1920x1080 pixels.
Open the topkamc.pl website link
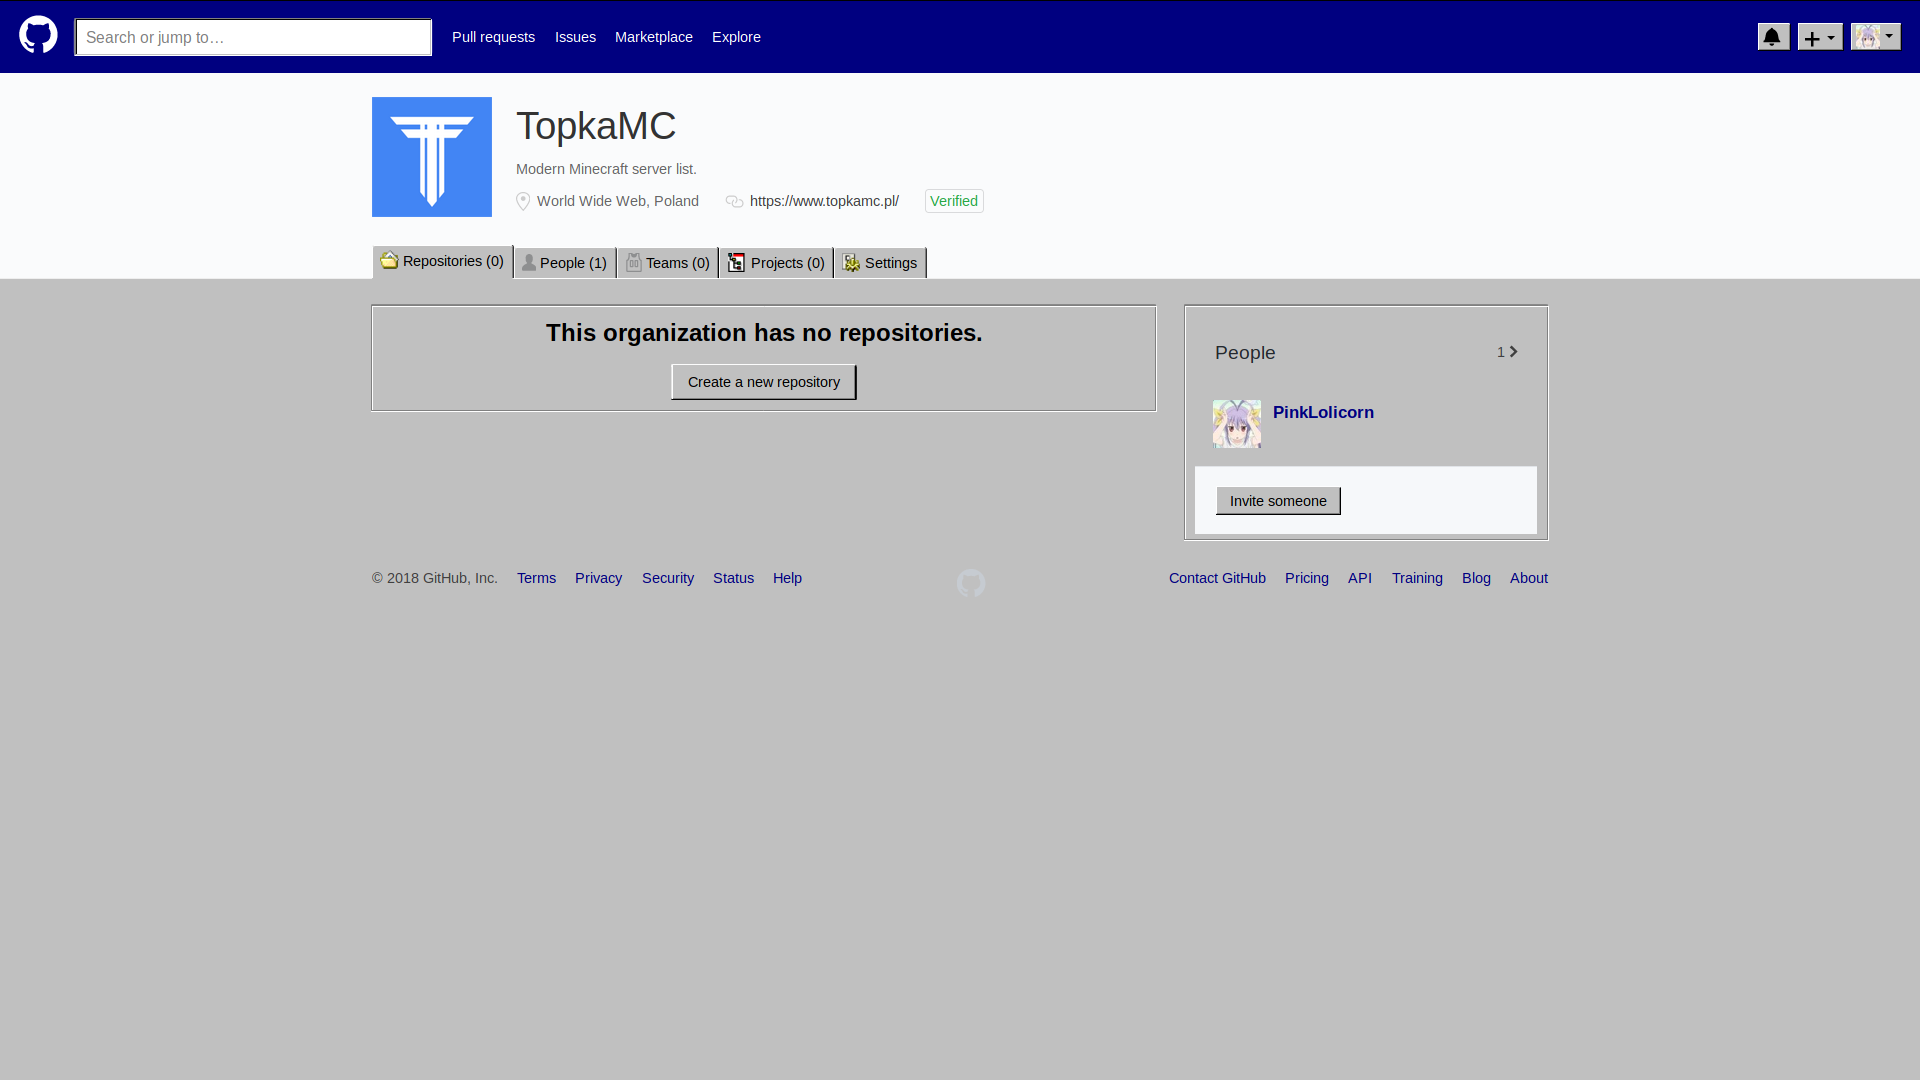click(824, 201)
